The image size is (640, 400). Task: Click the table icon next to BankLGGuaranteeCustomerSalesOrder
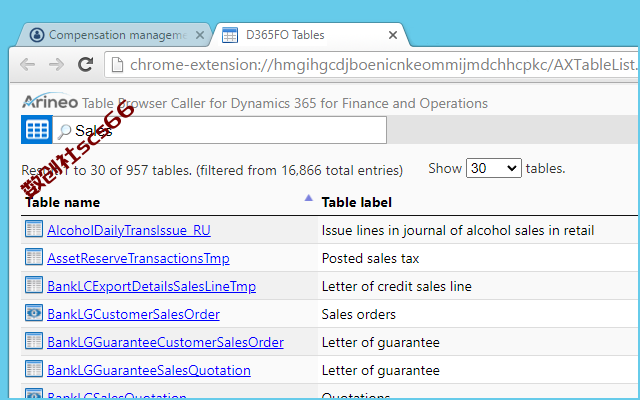33,341
